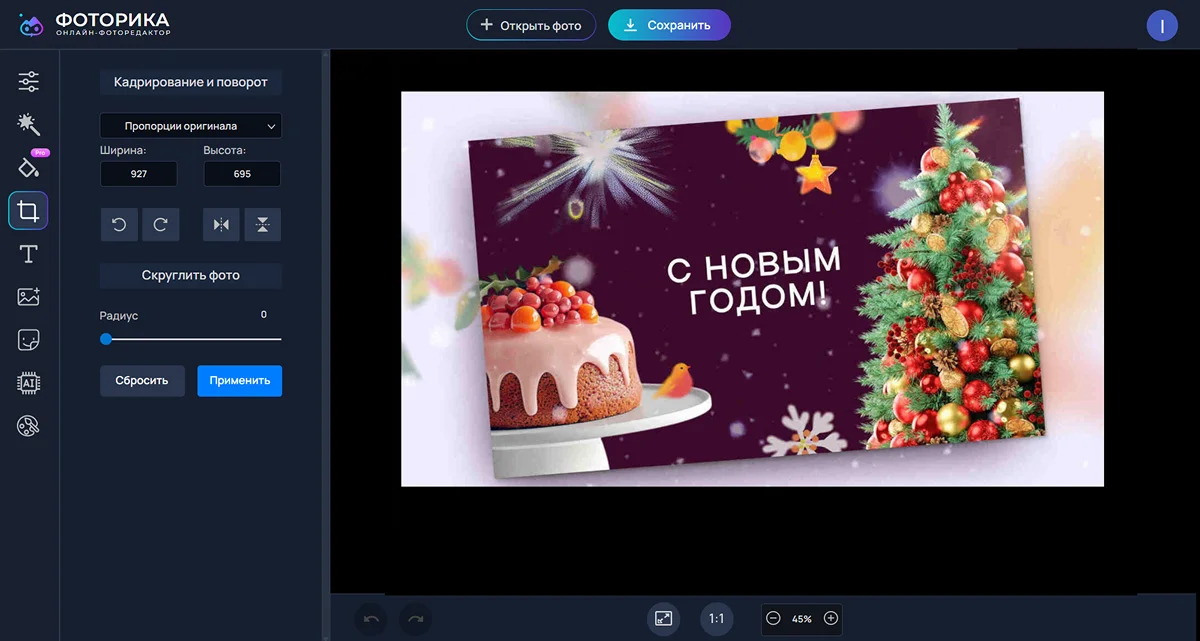Flip the photo horizontally
The height and width of the screenshot is (641, 1200).
[x=221, y=225]
